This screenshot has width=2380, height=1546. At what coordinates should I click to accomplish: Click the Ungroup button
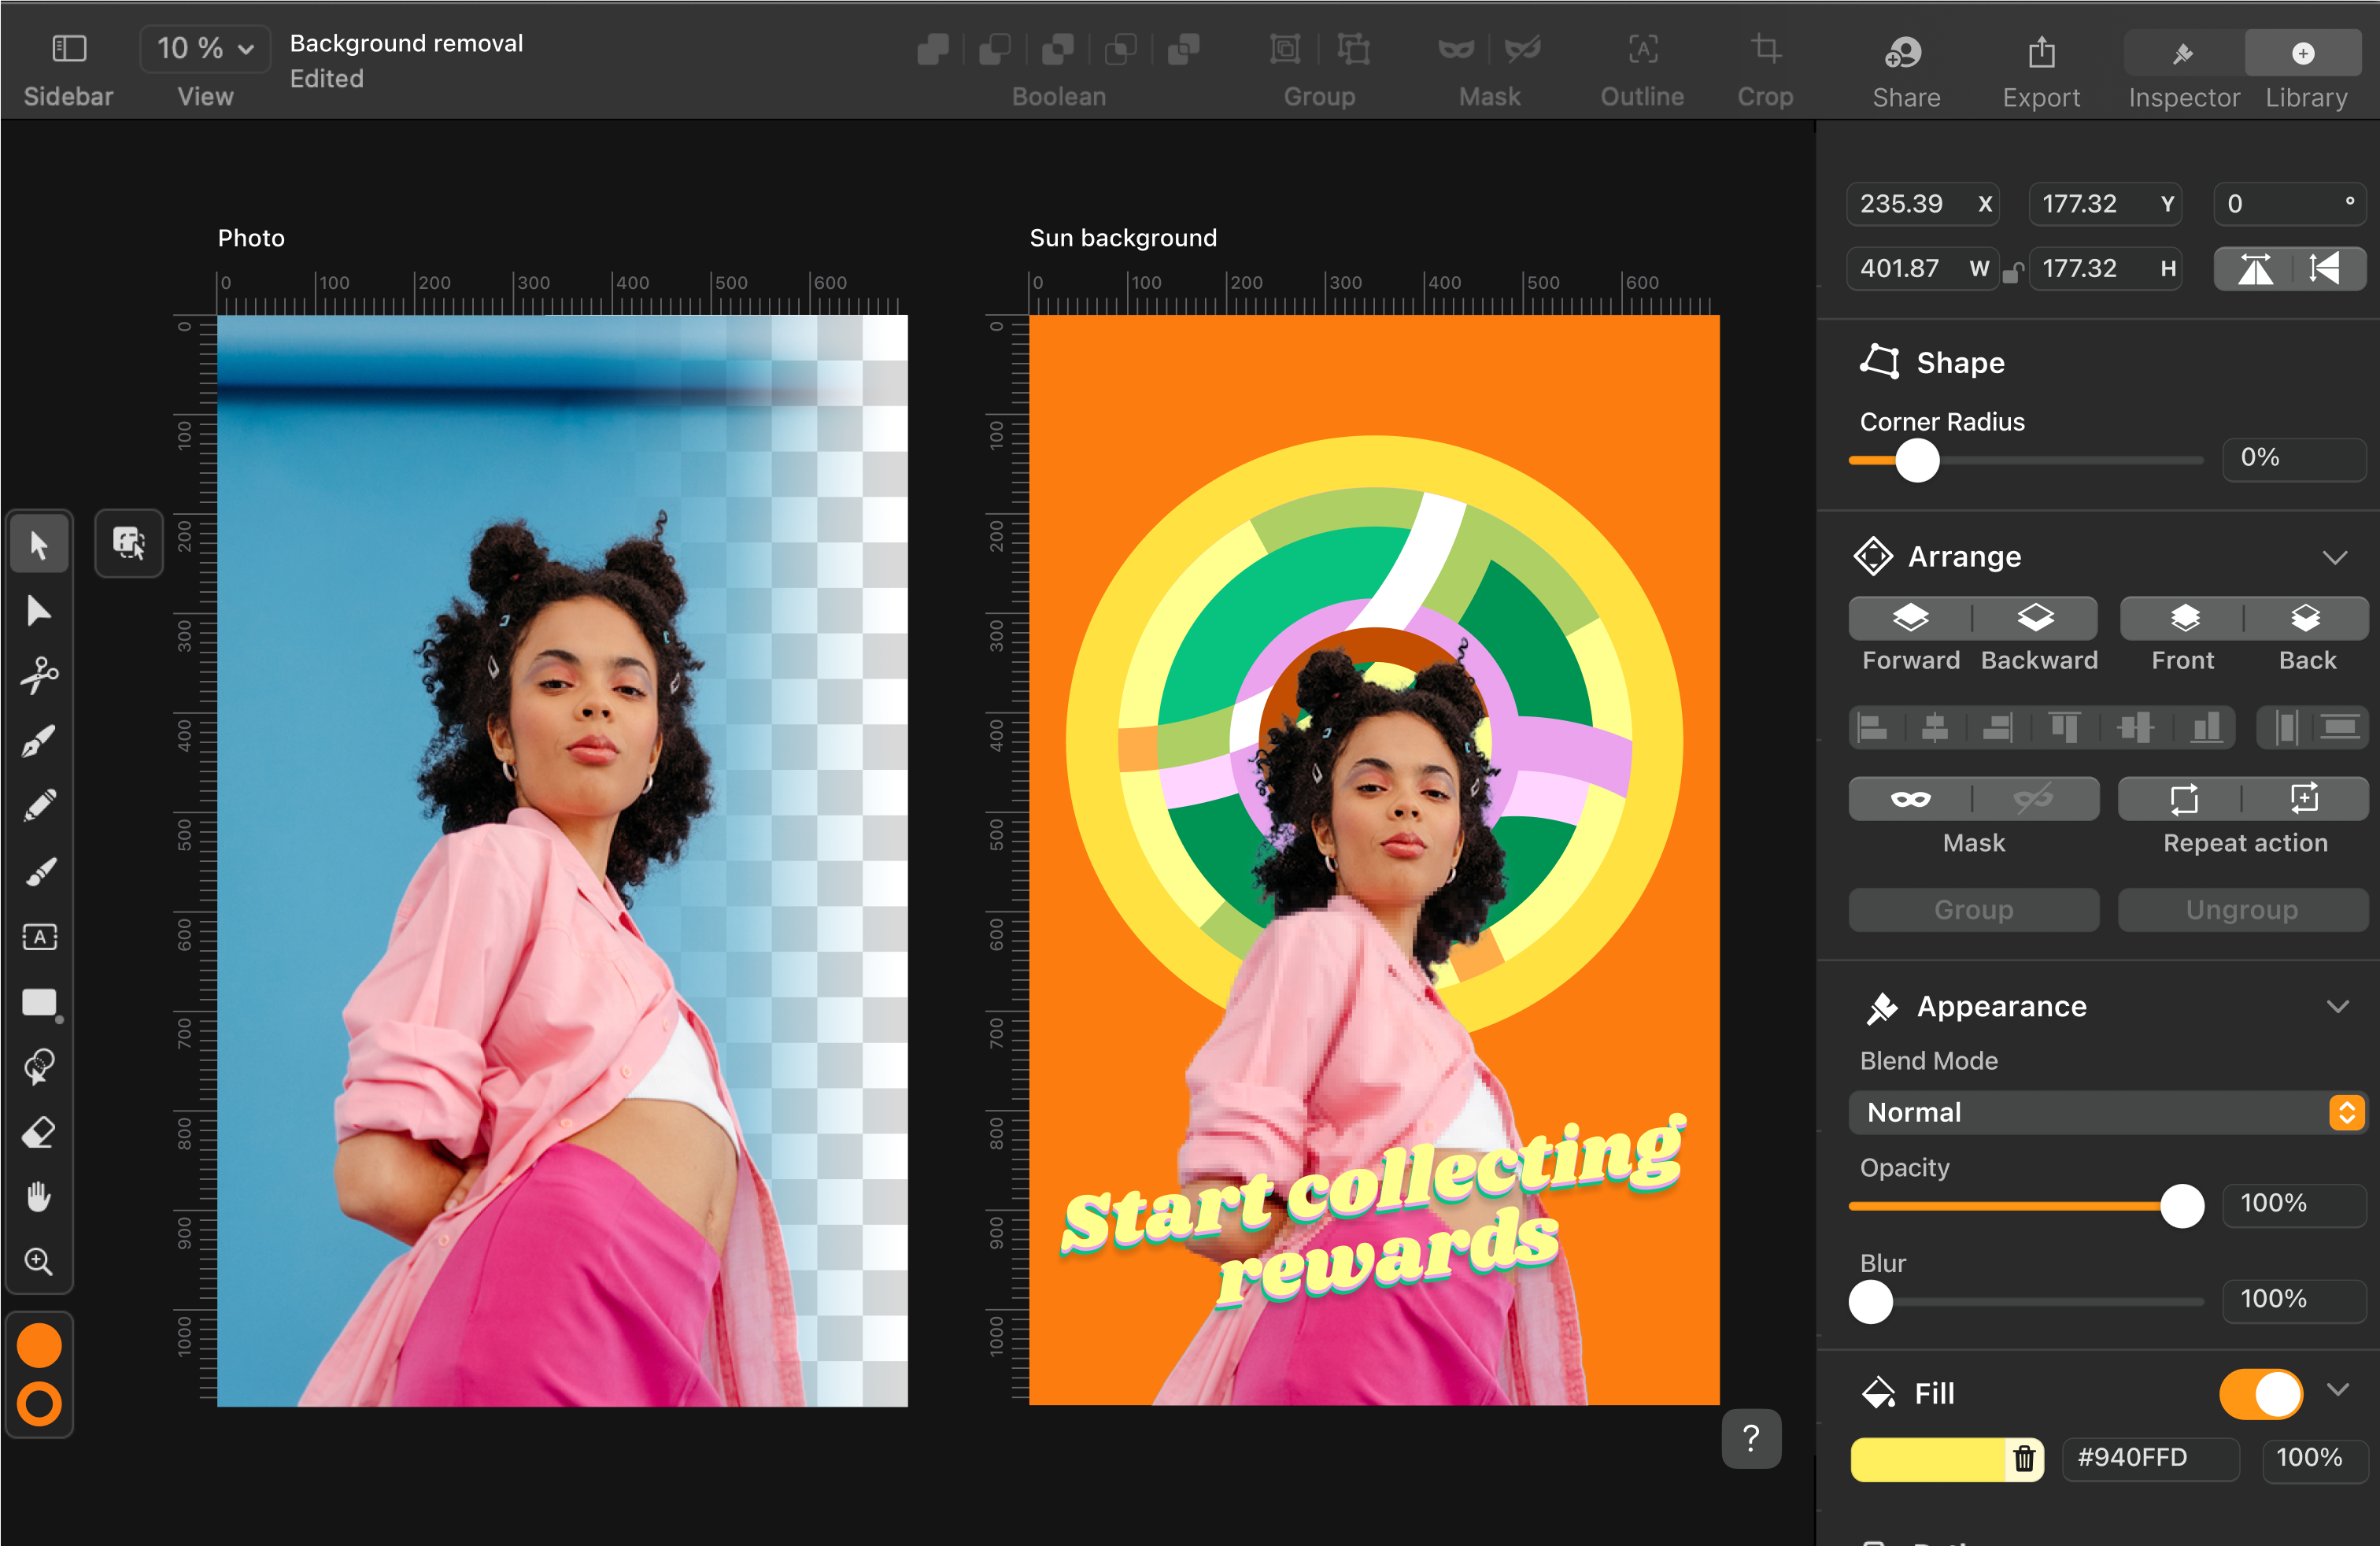pyautogui.click(x=2243, y=909)
